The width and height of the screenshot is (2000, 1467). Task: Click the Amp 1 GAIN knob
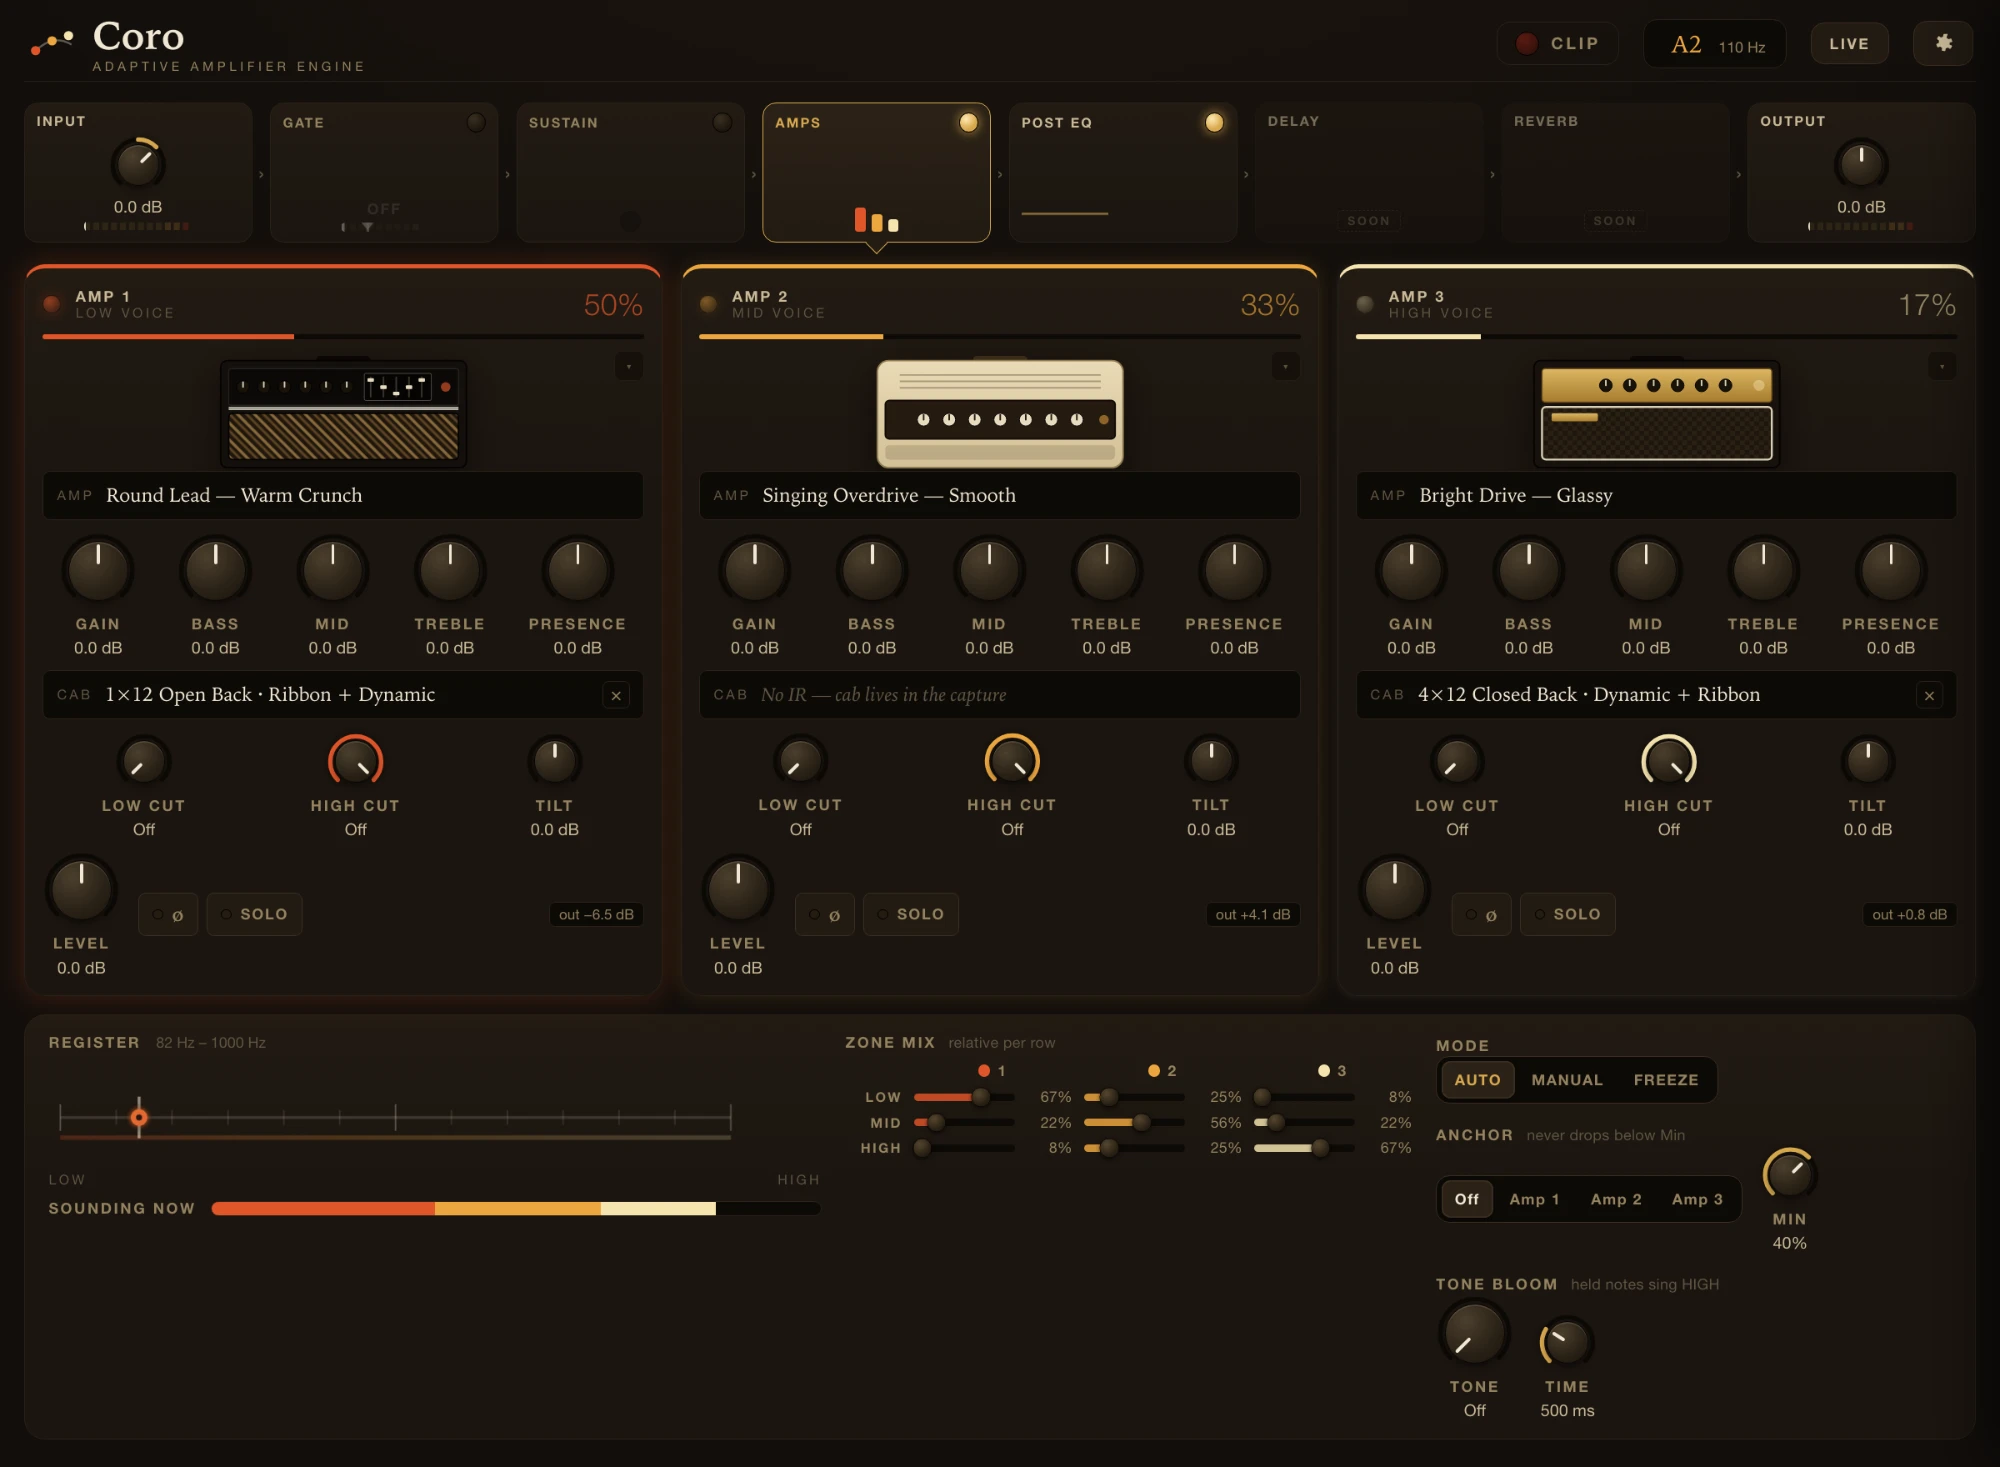pos(98,570)
